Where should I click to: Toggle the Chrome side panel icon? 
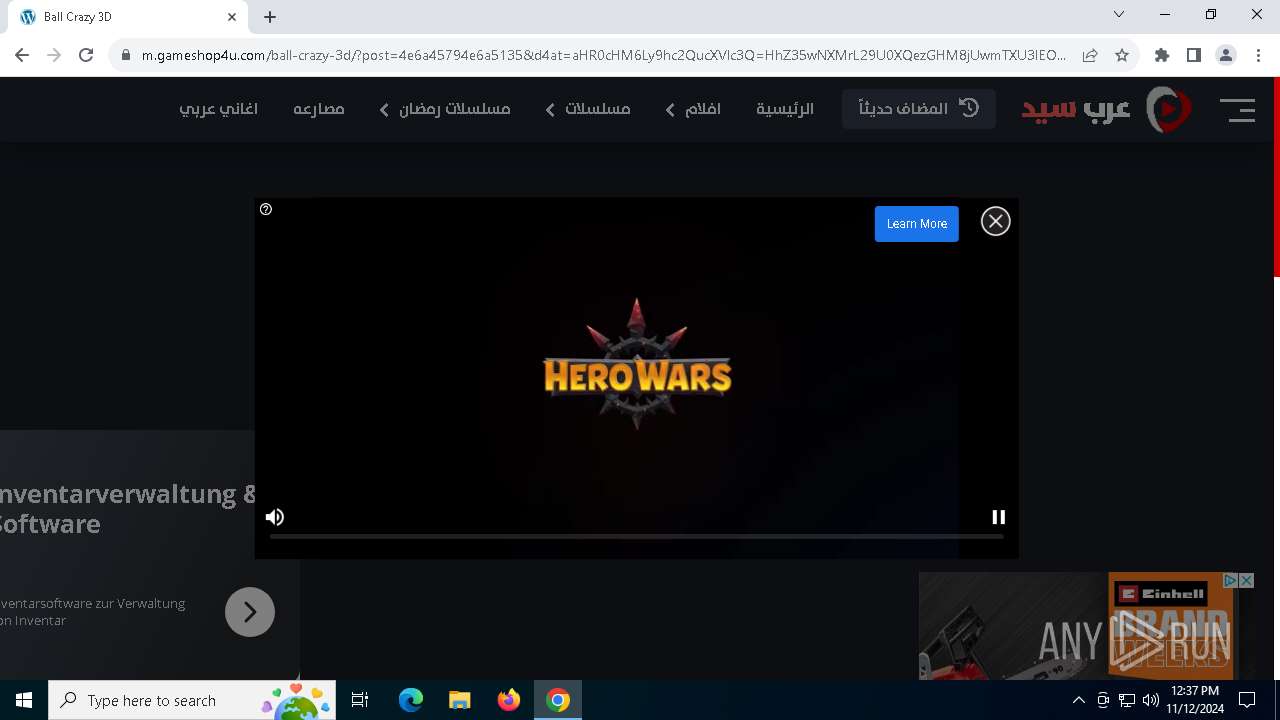click(x=1193, y=56)
